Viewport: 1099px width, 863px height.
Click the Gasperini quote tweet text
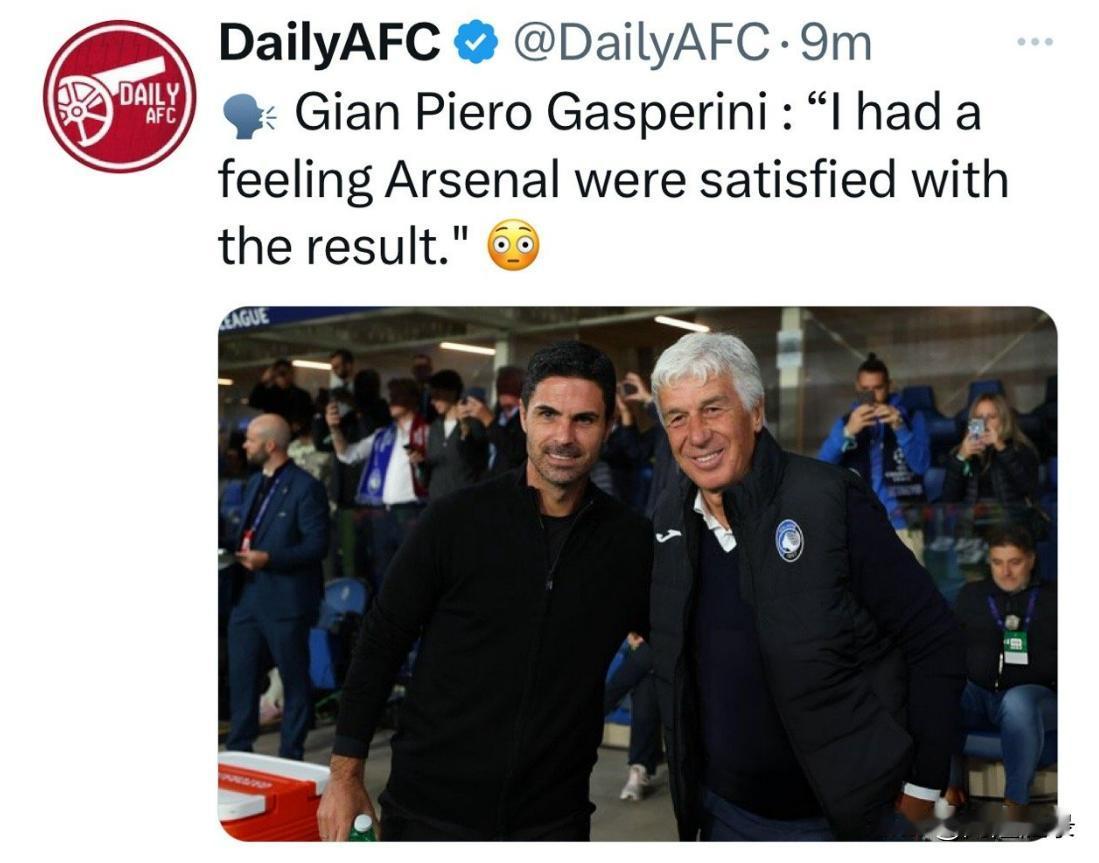613,180
